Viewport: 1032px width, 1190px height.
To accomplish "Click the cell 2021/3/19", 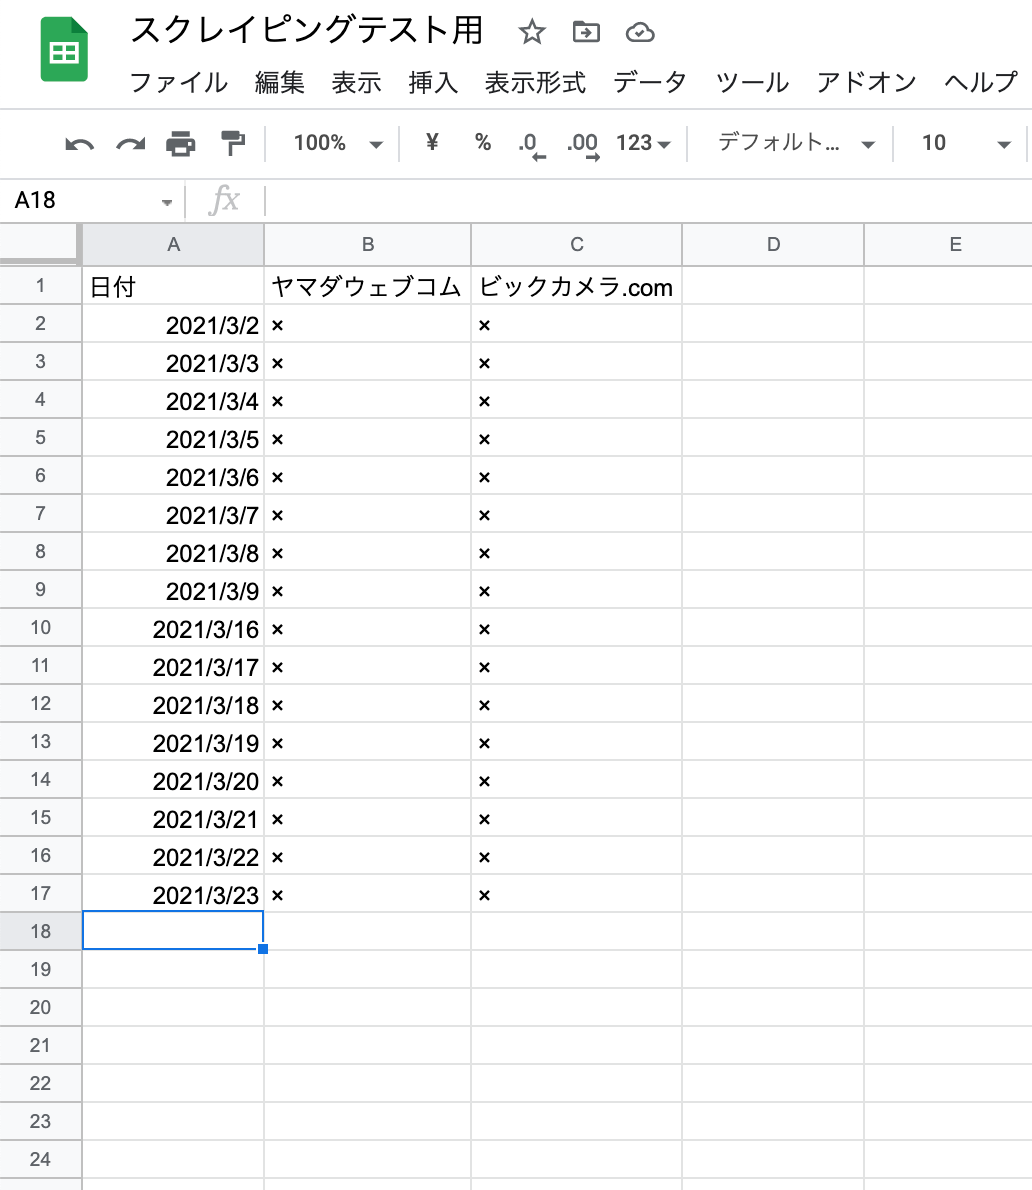I will (x=173, y=741).
